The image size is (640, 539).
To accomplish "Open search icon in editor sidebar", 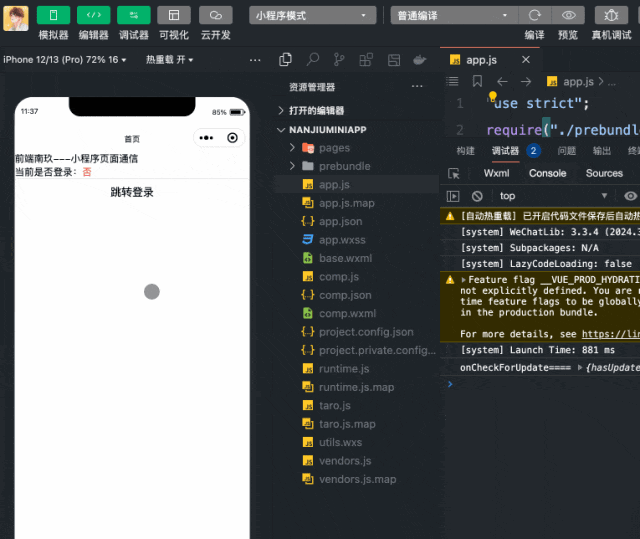I will click(313, 60).
